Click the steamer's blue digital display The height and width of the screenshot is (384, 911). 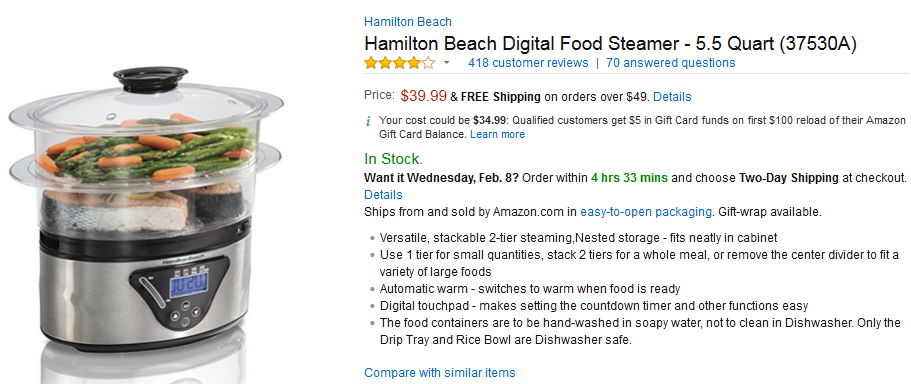tap(188, 286)
